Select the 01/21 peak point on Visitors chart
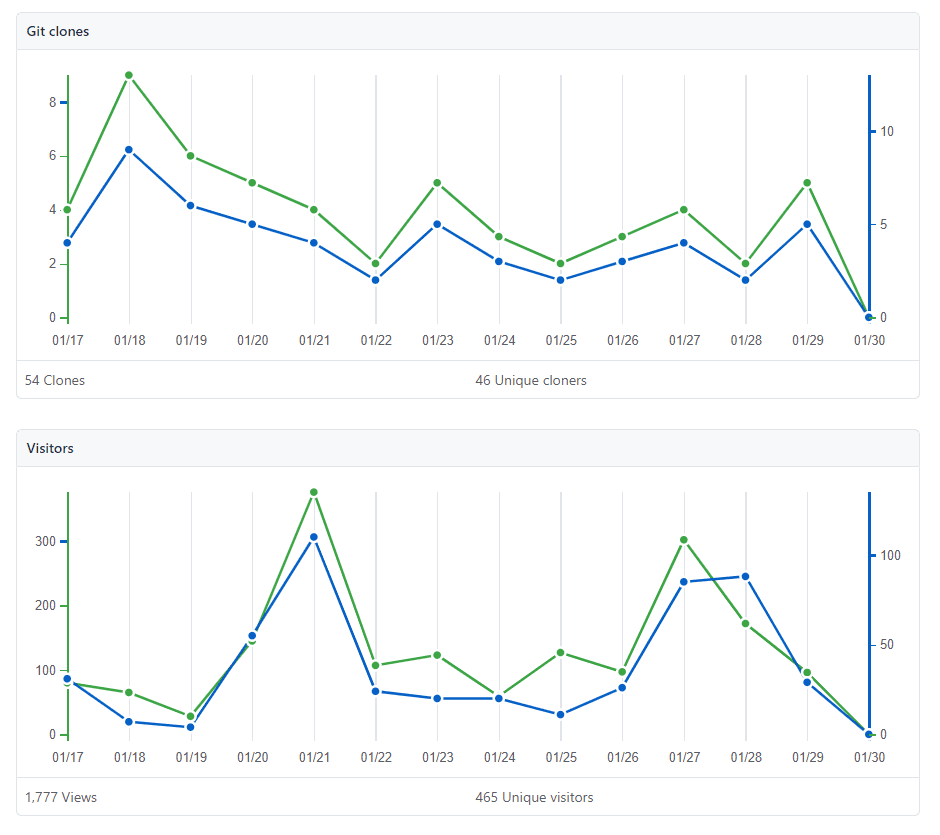Image resolution: width=940 pixels, height=835 pixels. tap(314, 492)
